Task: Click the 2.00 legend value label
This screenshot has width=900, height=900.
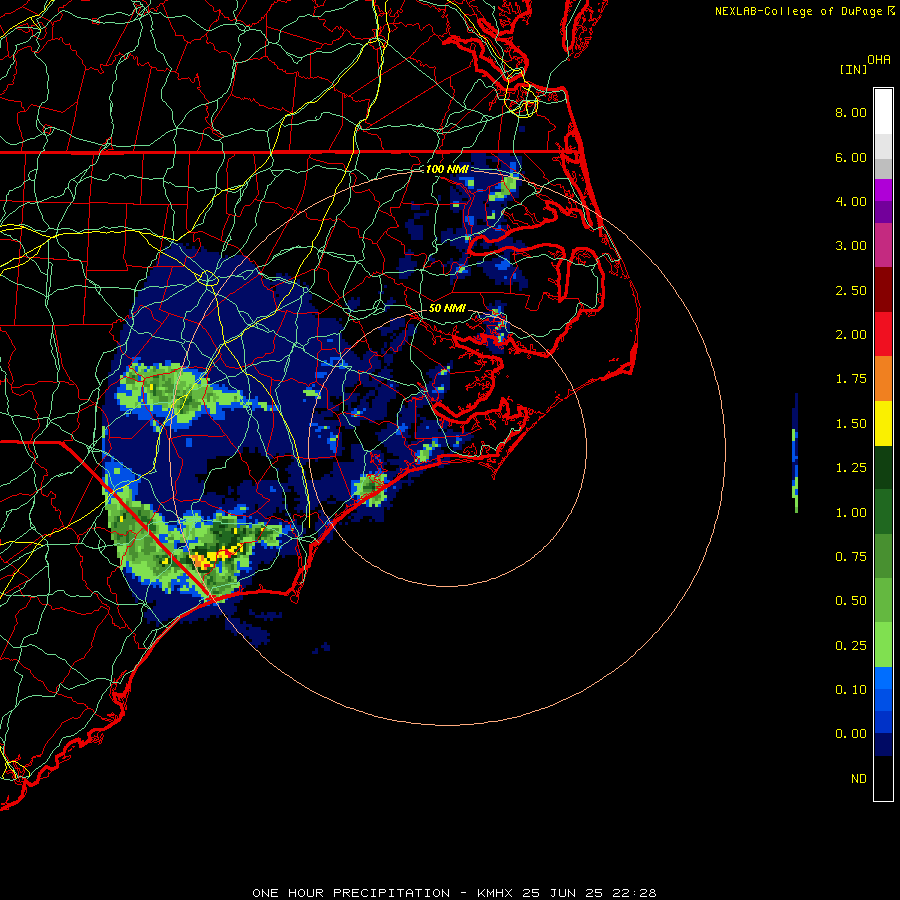Action: [x=851, y=335]
